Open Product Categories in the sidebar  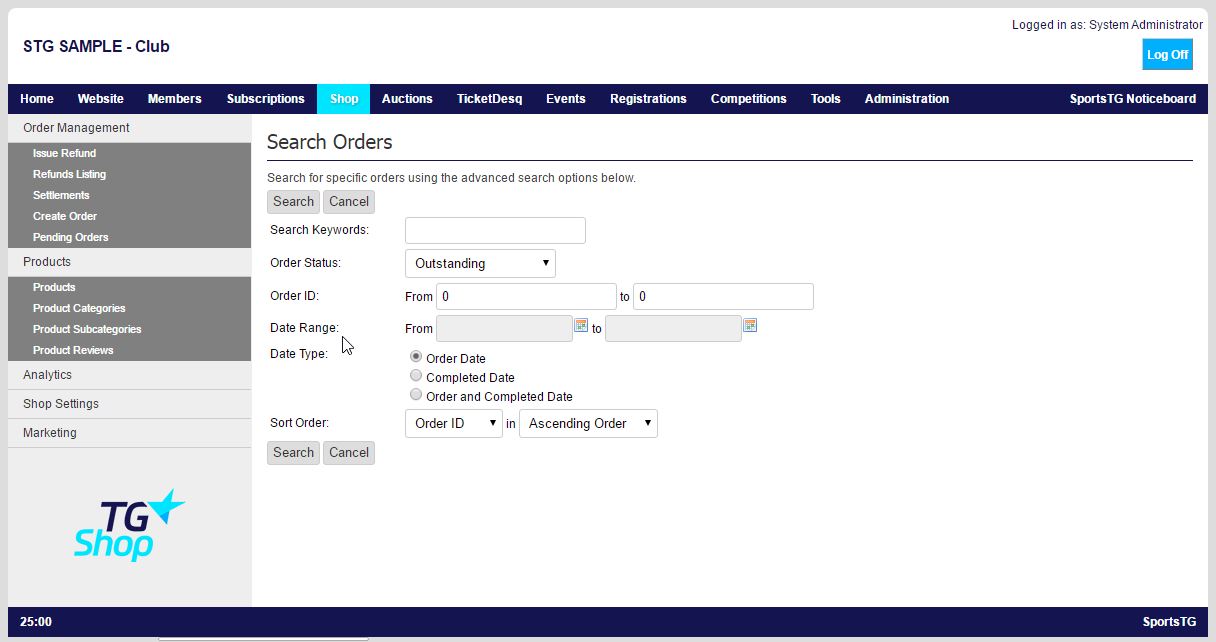pyautogui.click(x=79, y=308)
